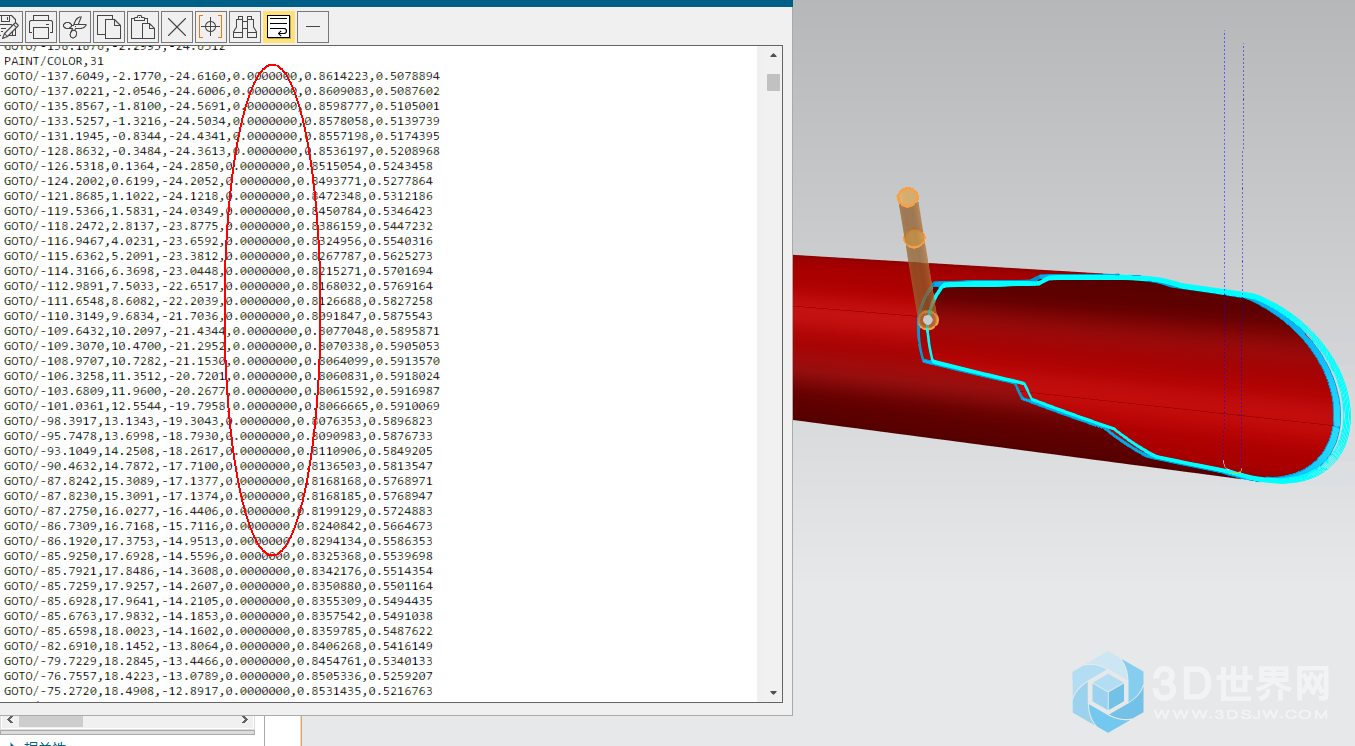Click the line starting GOTO/-106.3258
1355x746 pixels.
[x=222, y=376]
